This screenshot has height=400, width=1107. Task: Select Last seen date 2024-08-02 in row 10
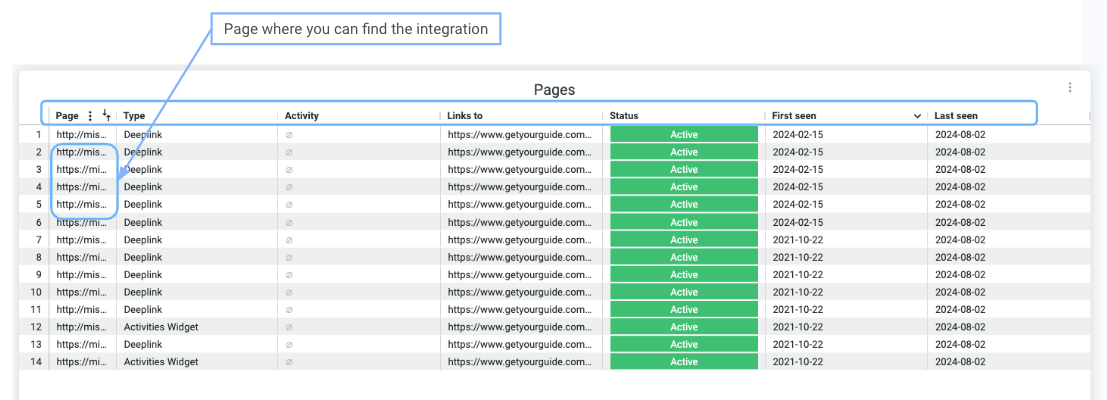pyautogui.click(x=960, y=292)
